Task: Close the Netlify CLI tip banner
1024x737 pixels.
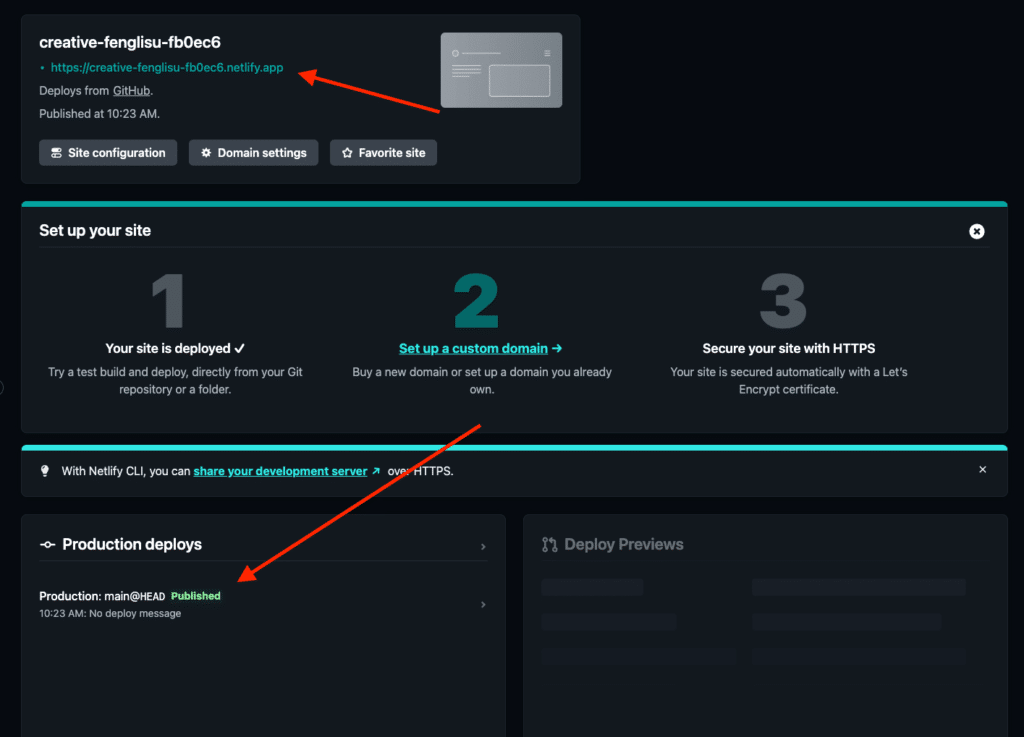Action: point(982,469)
